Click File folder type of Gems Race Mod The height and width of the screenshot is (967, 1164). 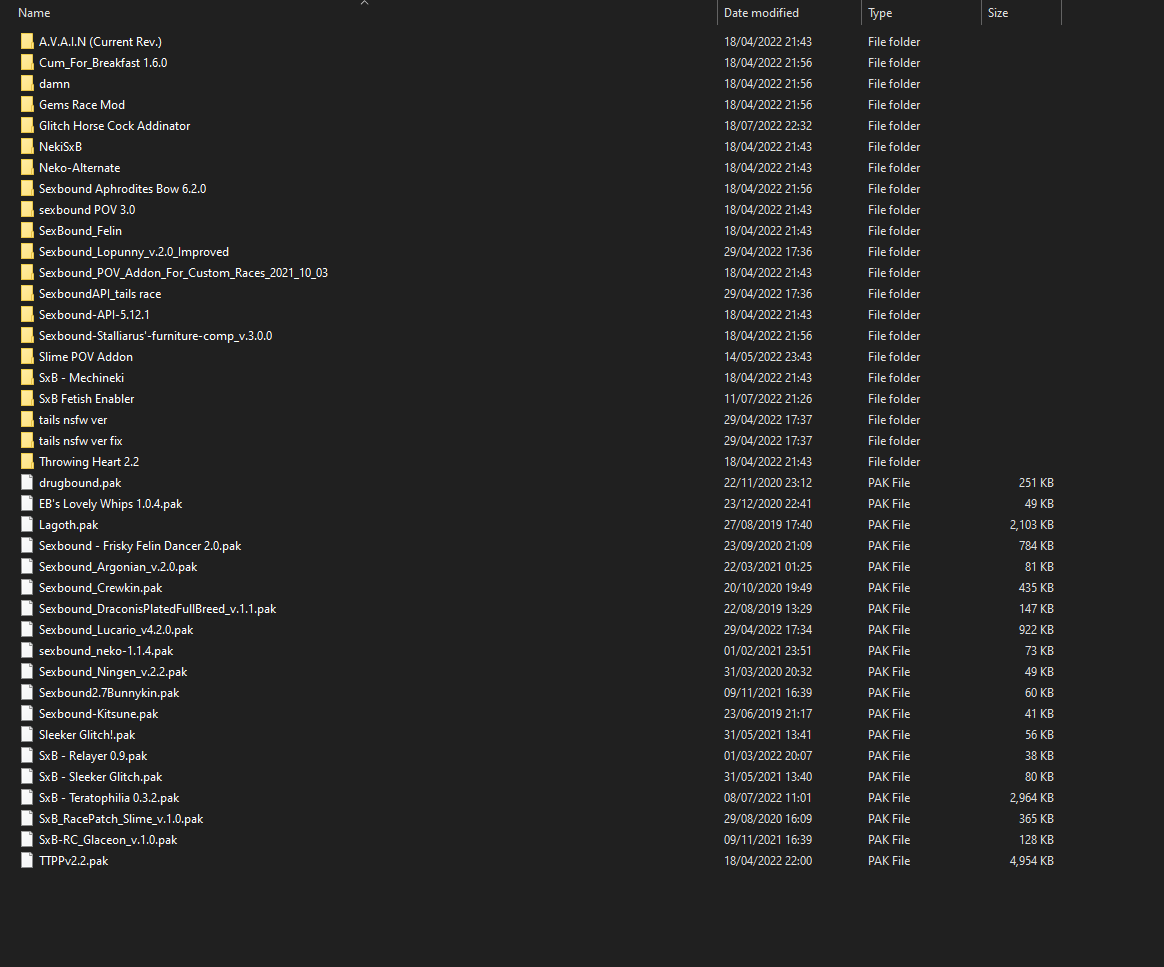894,105
